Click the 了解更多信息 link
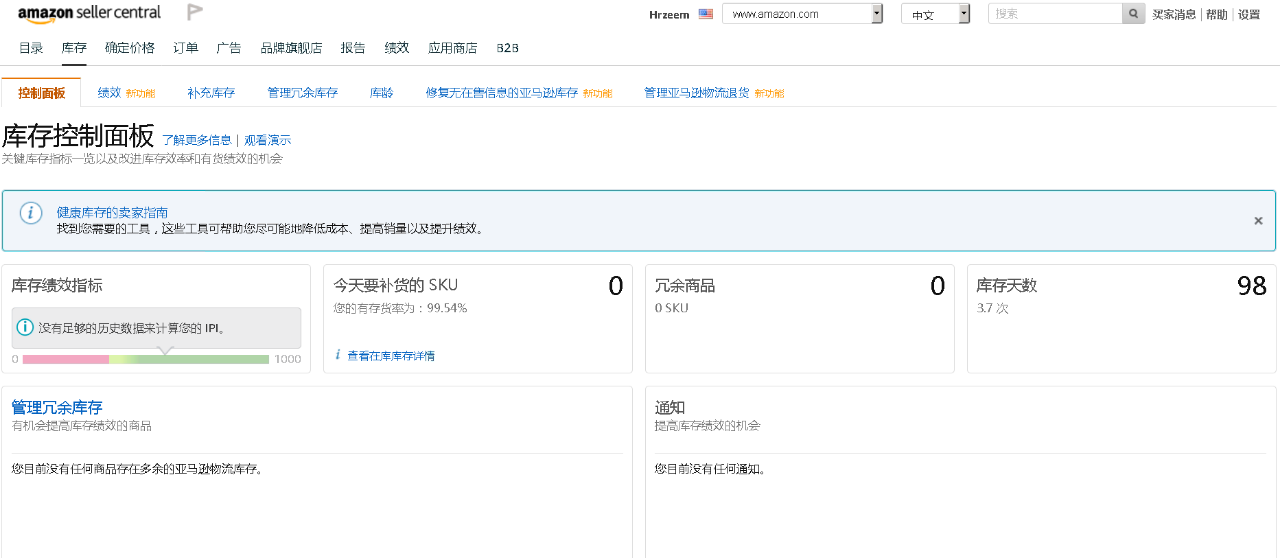This screenshot has height=558, width=1280. (x=197, y=140)
